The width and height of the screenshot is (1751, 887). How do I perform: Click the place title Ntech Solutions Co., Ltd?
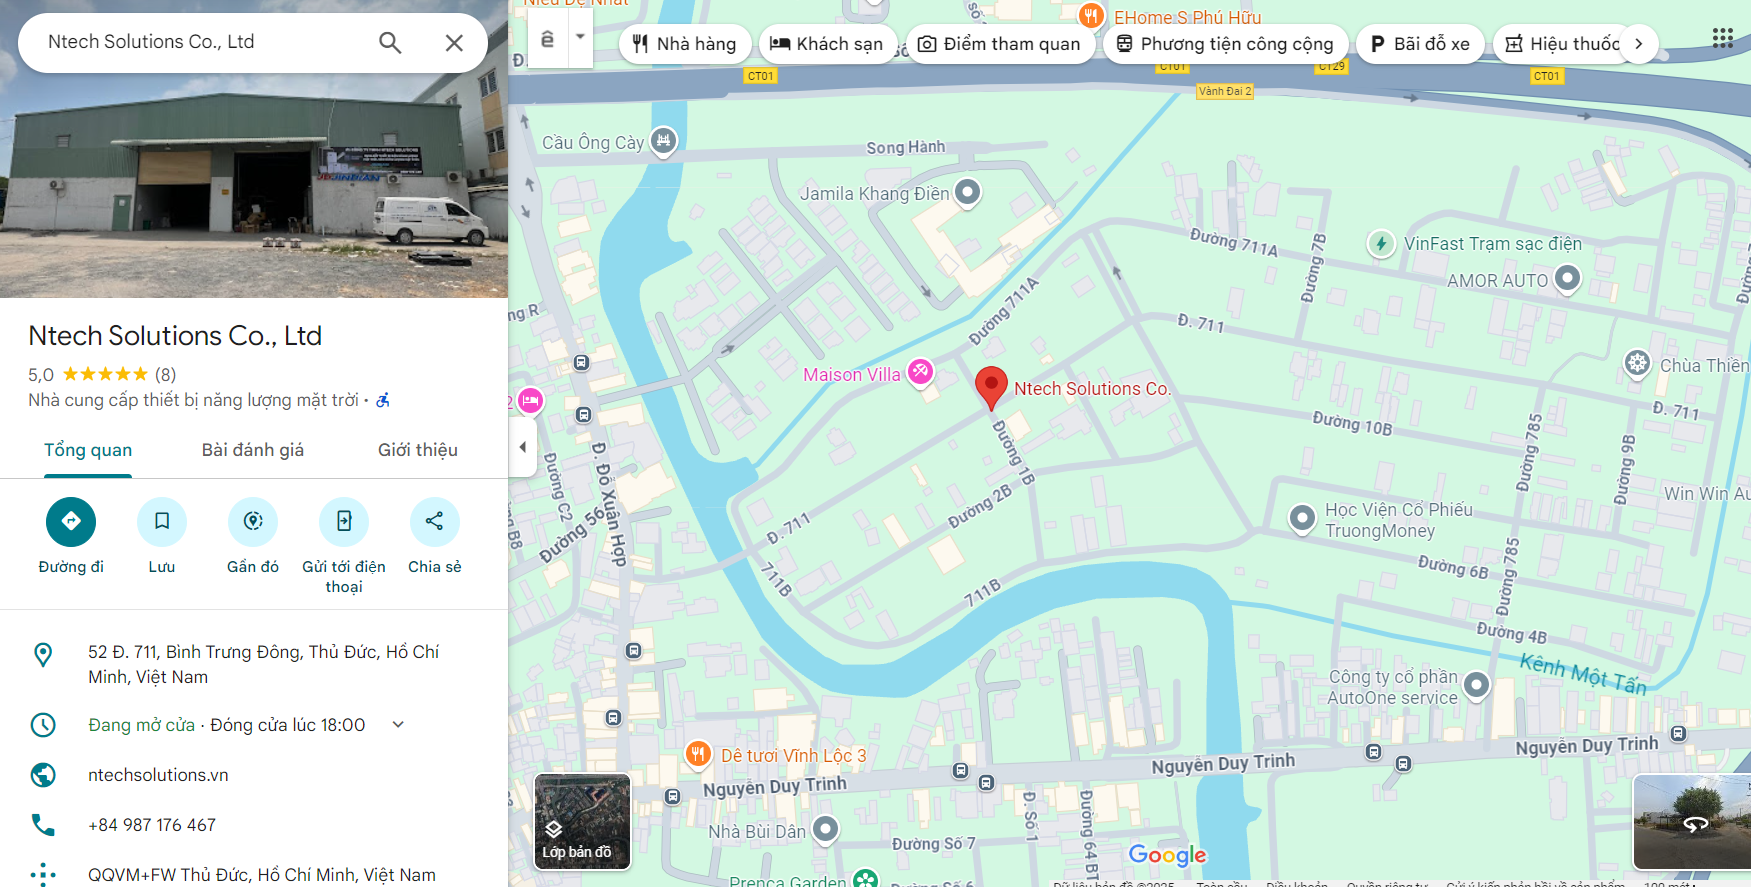pos(175,335)
